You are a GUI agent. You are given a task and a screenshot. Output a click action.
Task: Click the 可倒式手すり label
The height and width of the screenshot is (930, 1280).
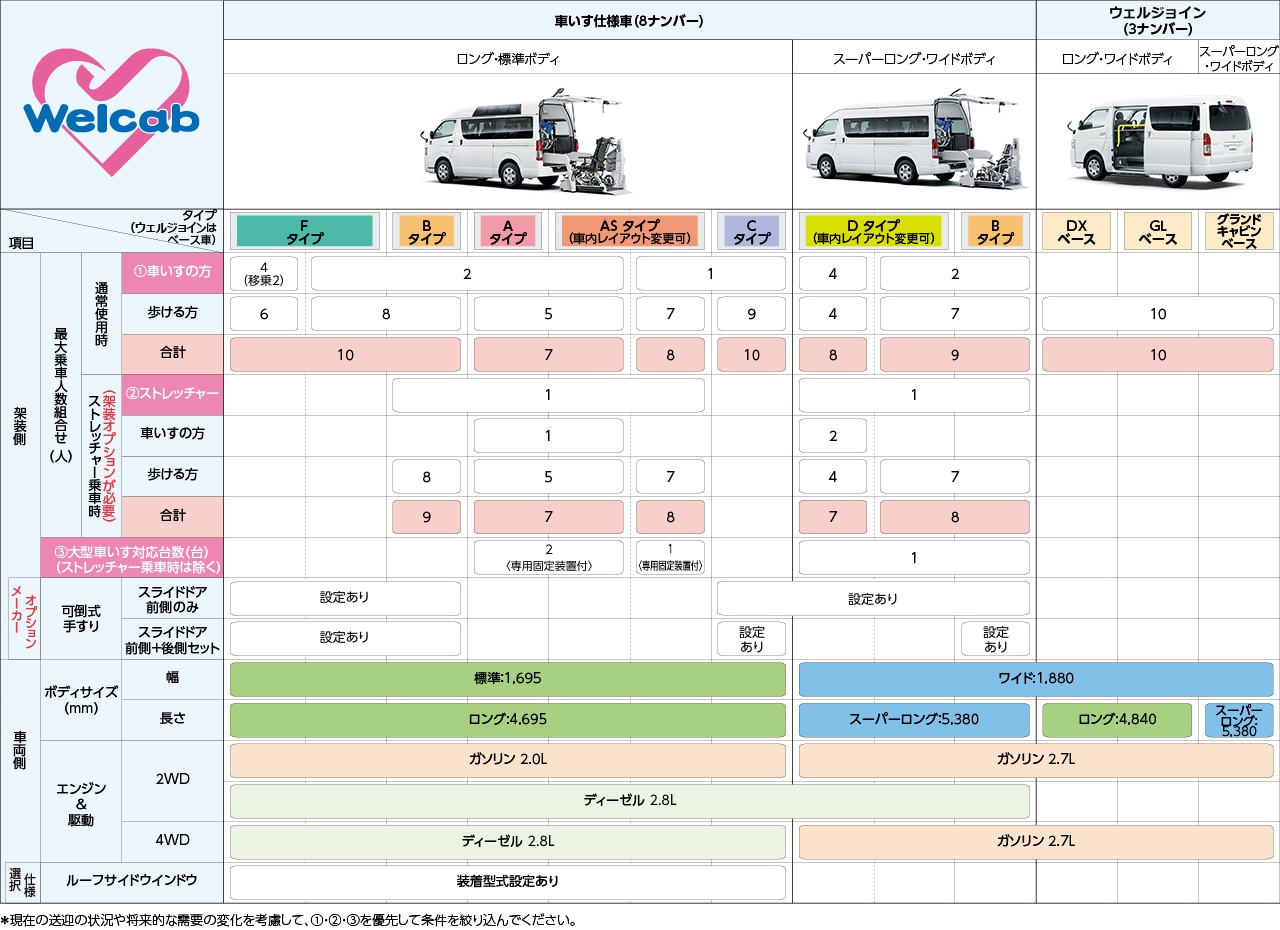point(81,618)
